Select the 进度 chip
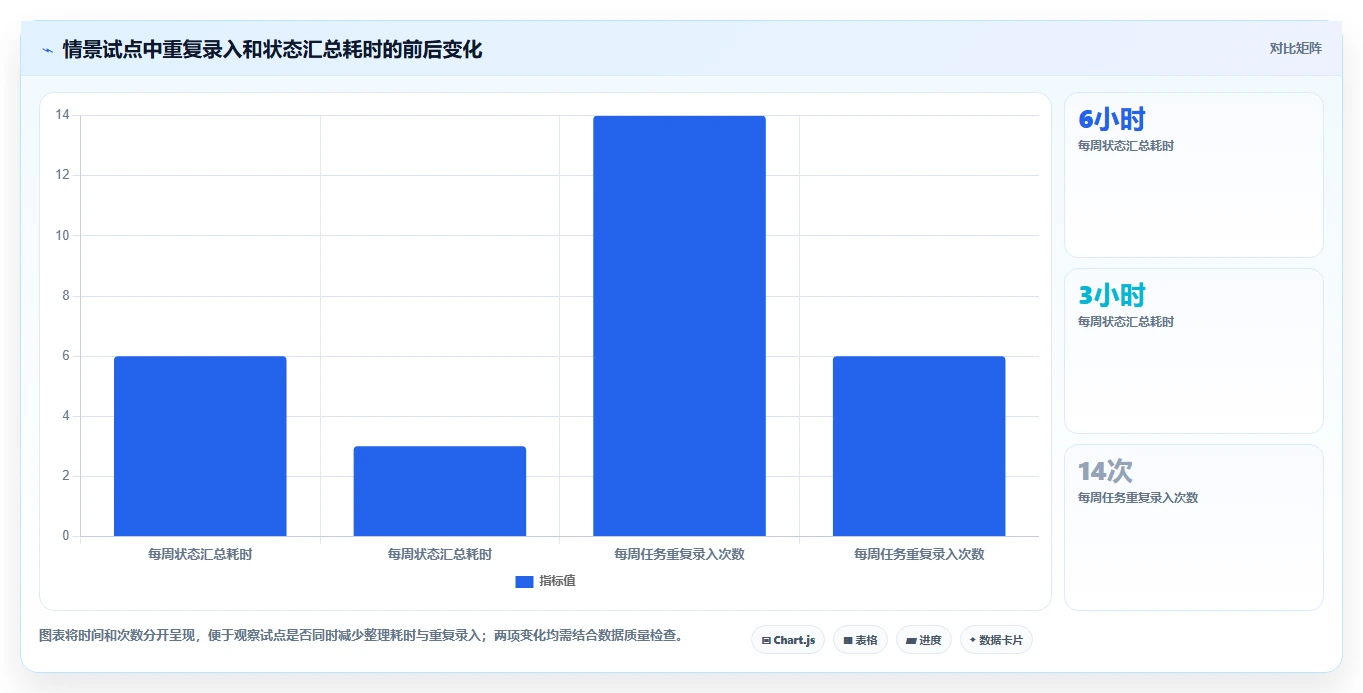The height and width of the screenshot is (693, 1363). pyautogui.click(x=924, y=640)
